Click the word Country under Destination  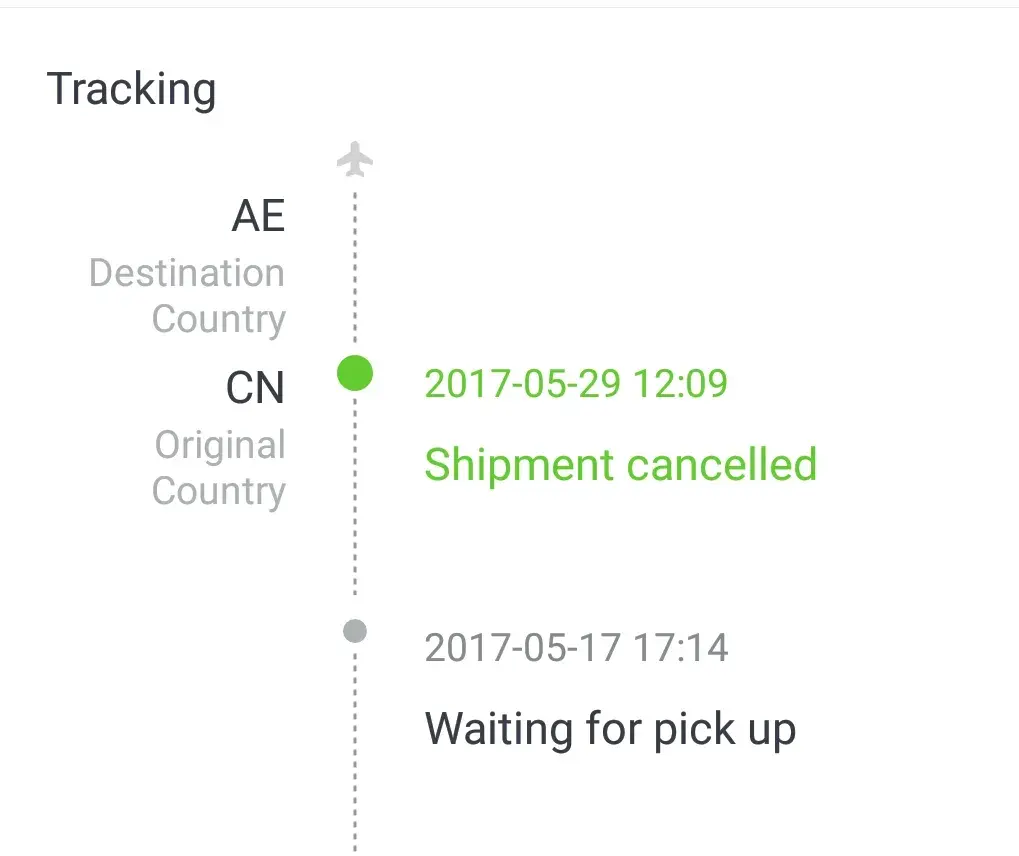(x=219, y=320)
